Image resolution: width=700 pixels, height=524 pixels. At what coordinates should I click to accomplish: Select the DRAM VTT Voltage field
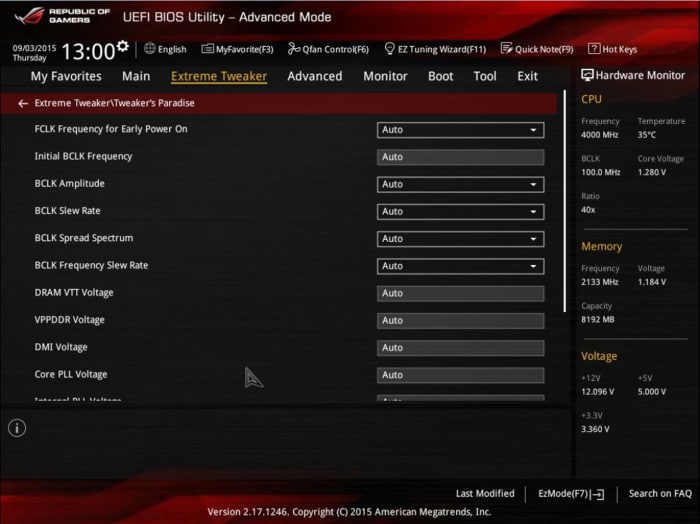pos(460,293)
